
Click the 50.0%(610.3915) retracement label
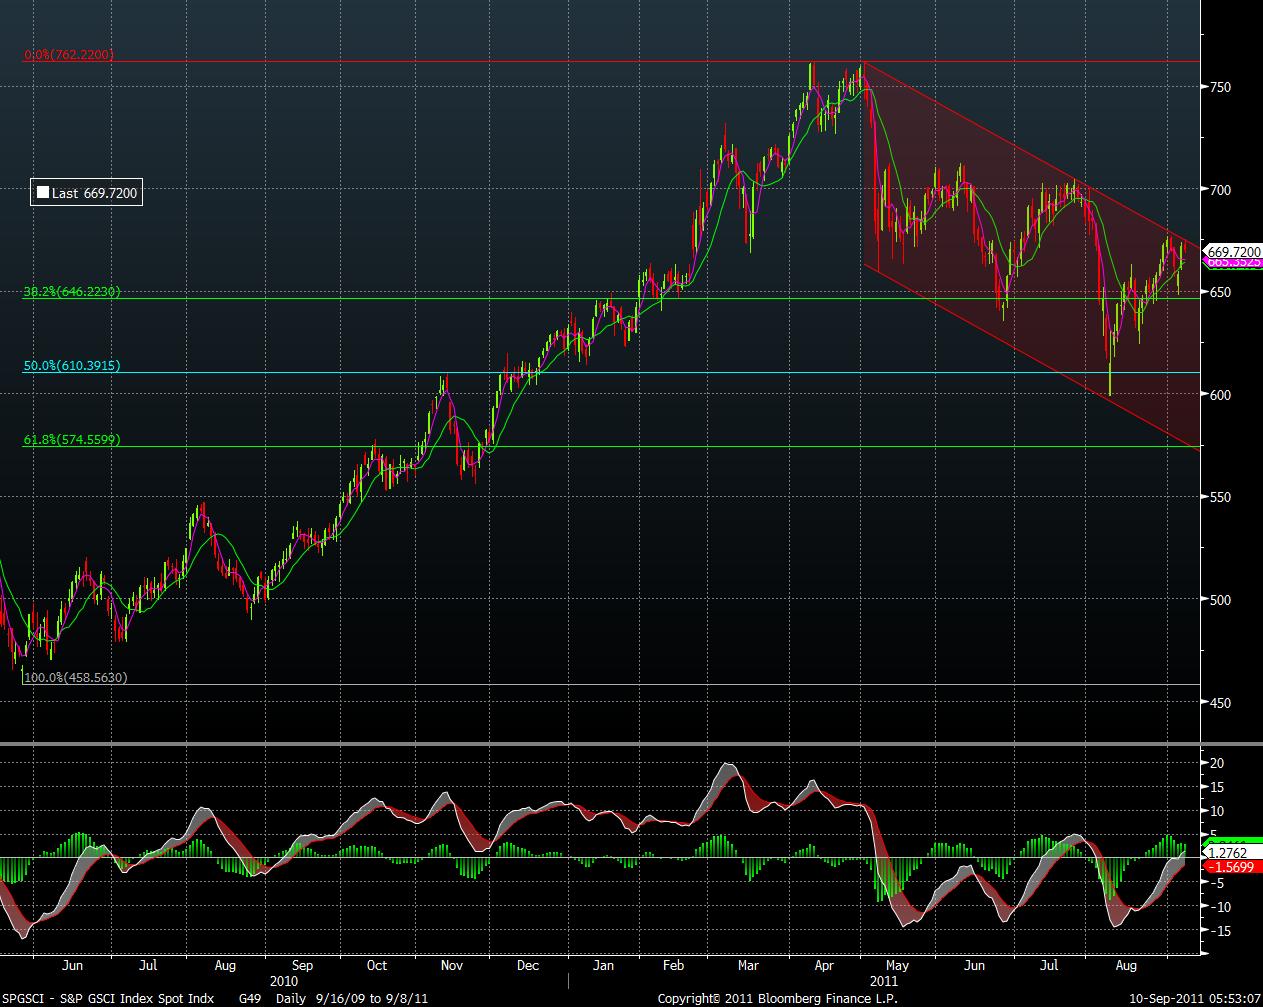(x=72, y=366)
